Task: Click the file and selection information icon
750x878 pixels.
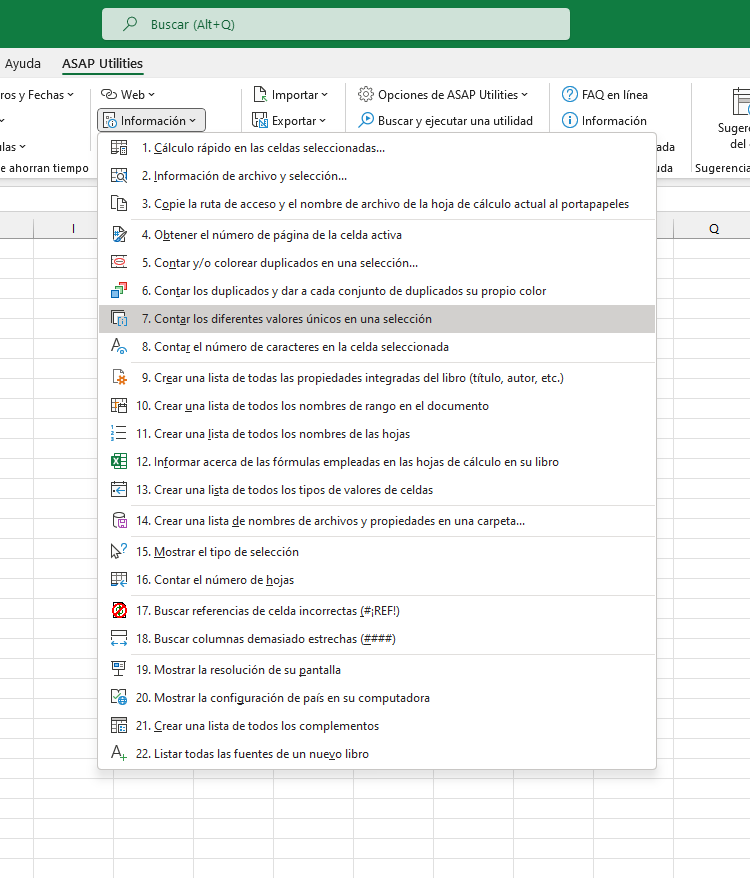Action: tap(119, 176)
